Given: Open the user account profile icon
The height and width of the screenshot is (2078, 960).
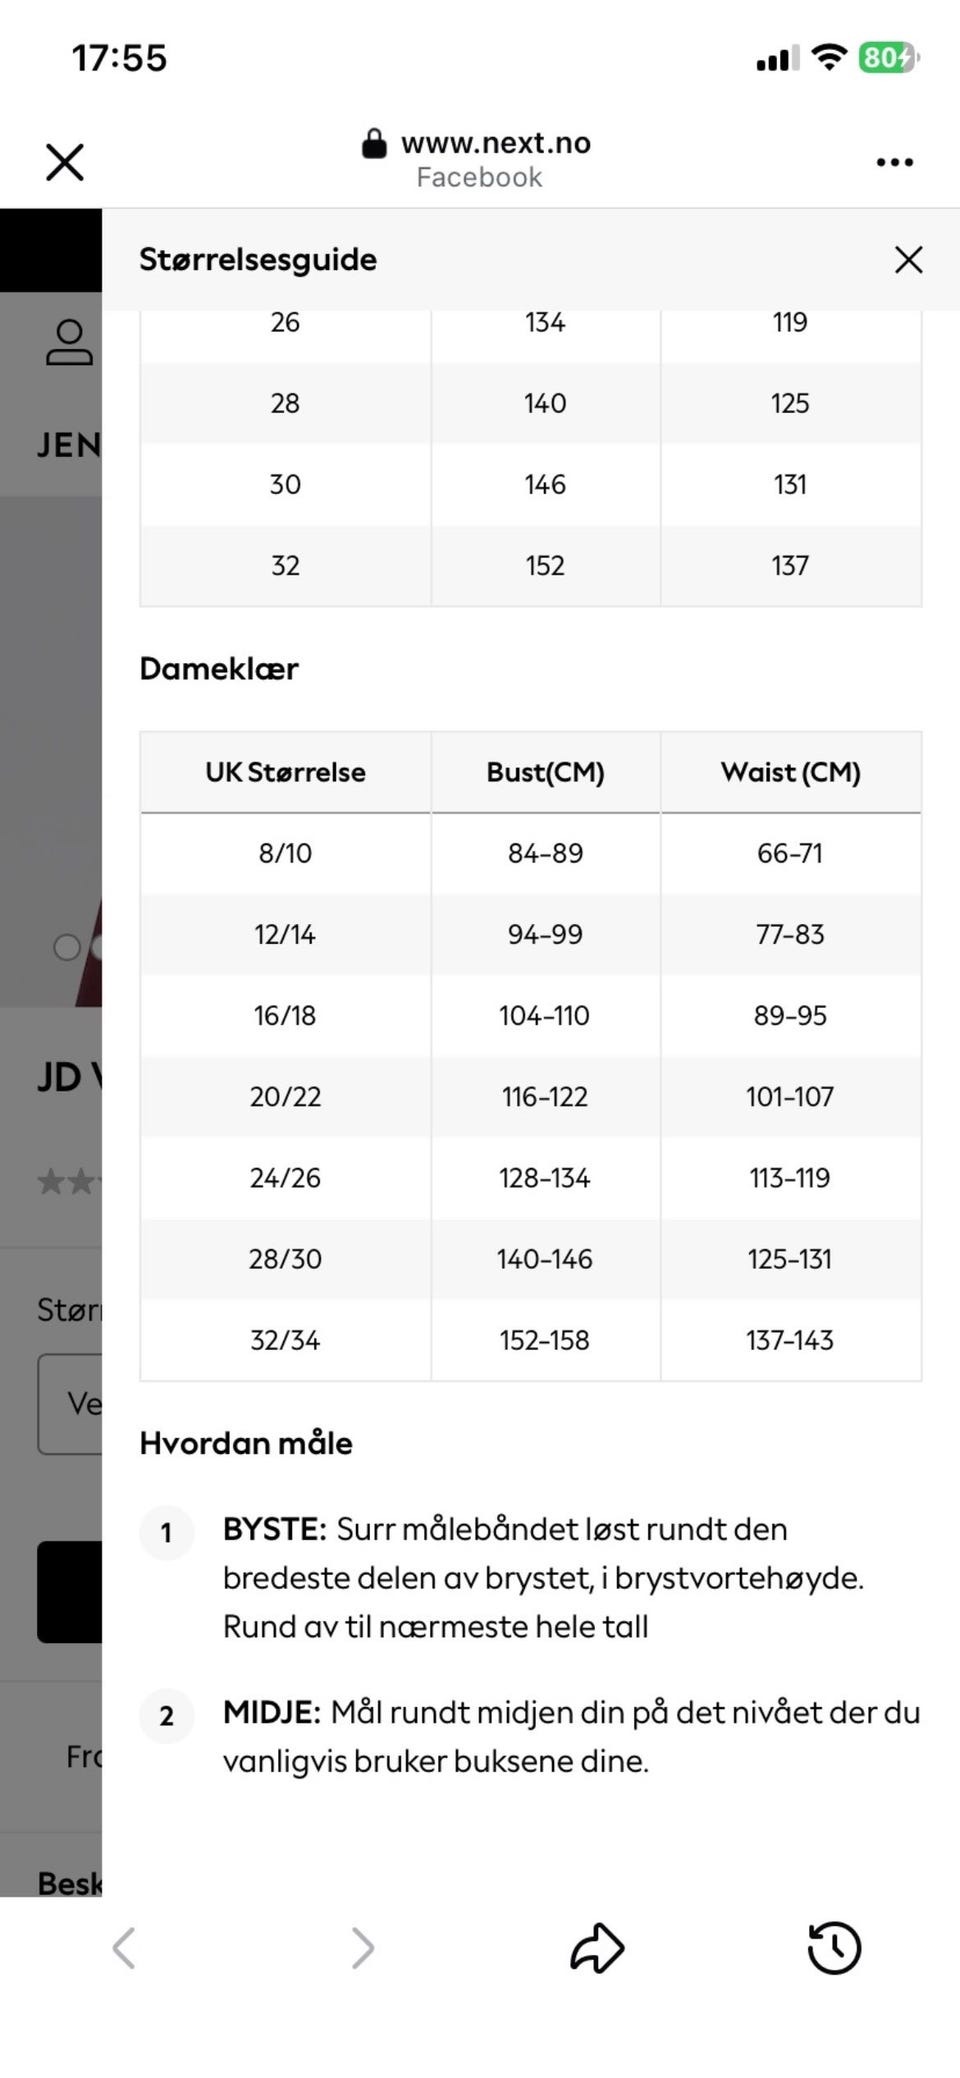Looking at the screenshot, I should [x=69, y=343].
